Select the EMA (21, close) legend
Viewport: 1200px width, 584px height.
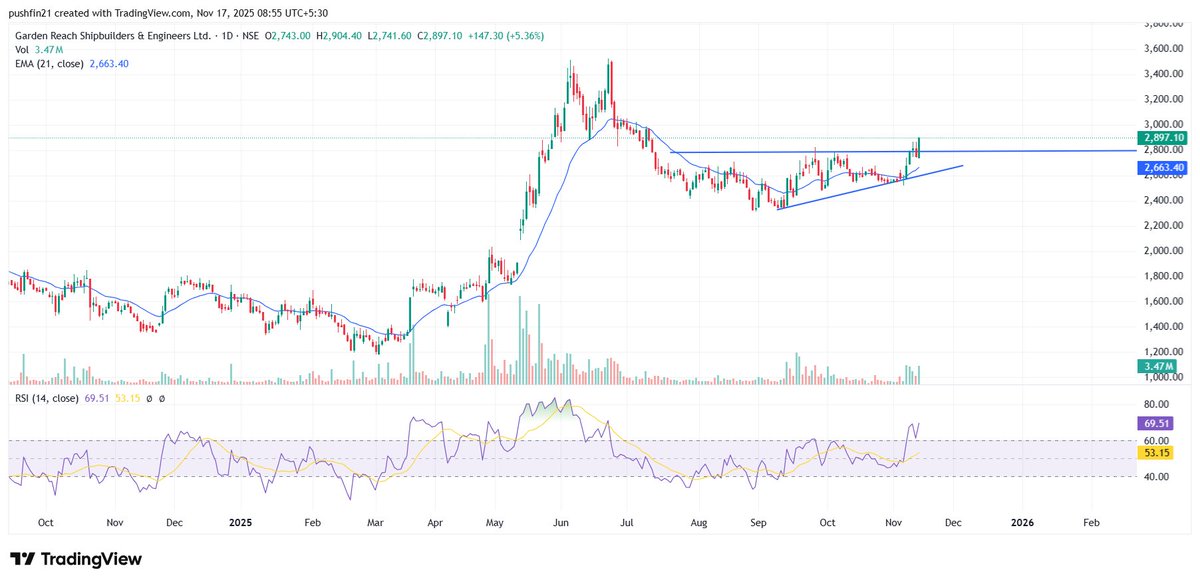click(47, 63)
